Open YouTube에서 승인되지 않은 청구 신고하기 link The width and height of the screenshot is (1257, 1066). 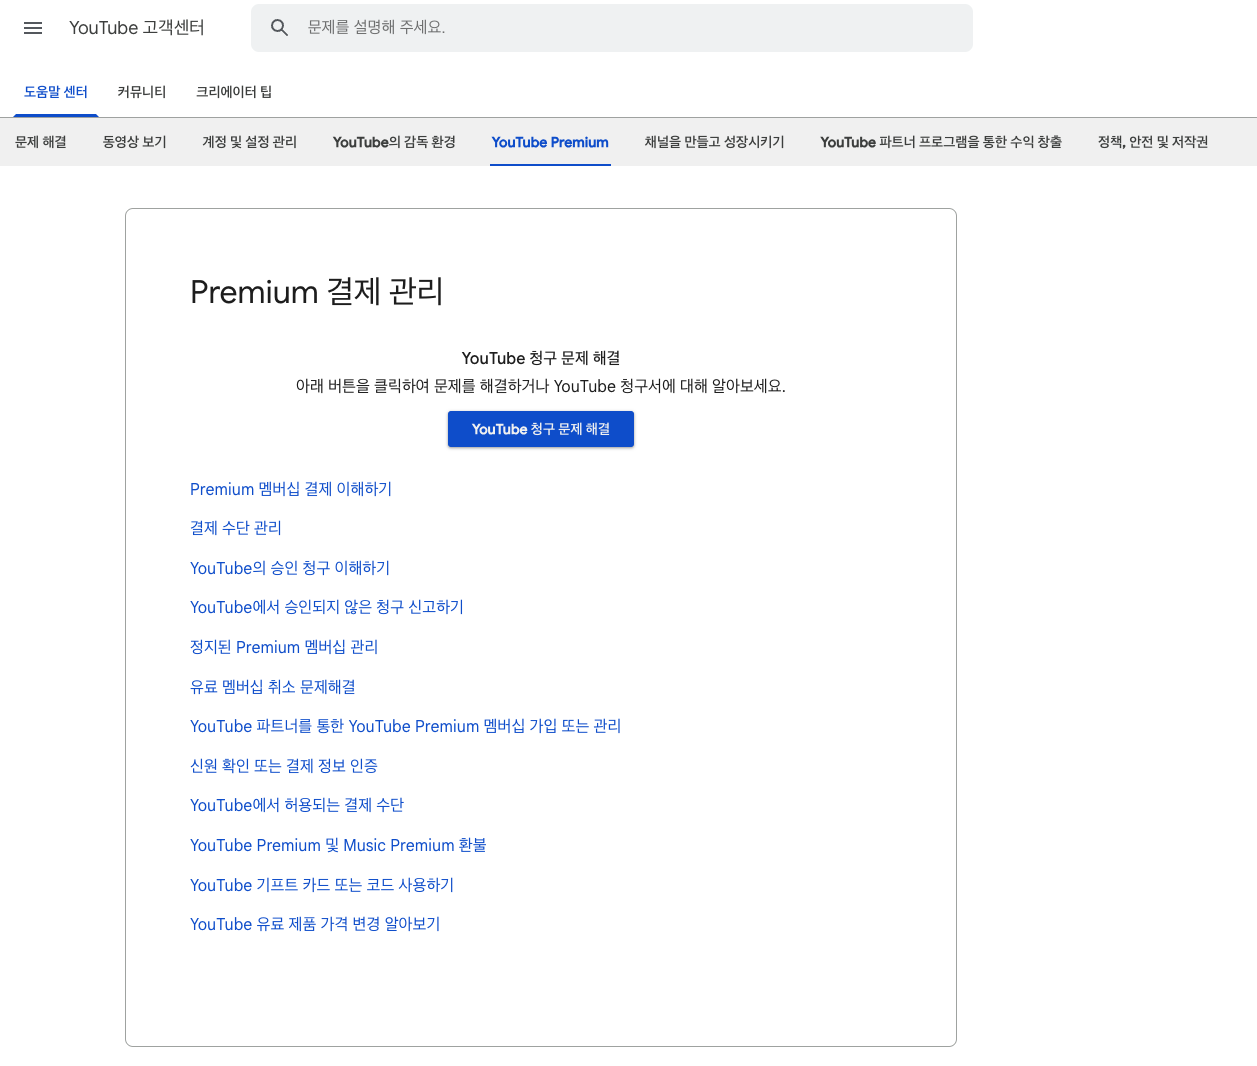pos(327,607)
